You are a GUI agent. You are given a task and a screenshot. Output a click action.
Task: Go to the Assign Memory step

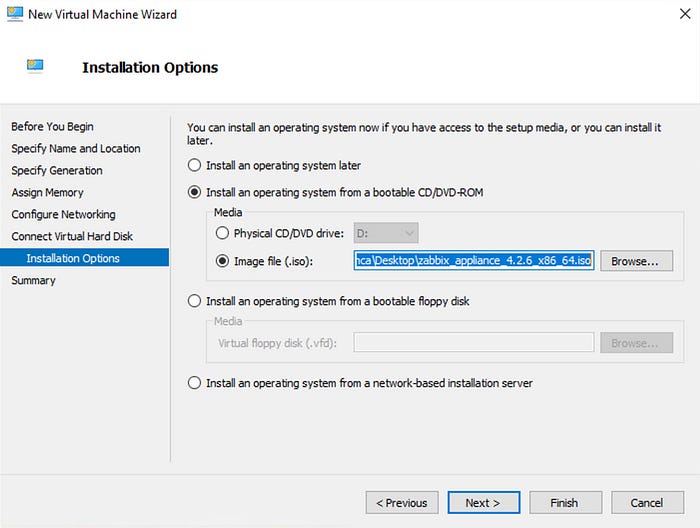(x=47, y=192)
